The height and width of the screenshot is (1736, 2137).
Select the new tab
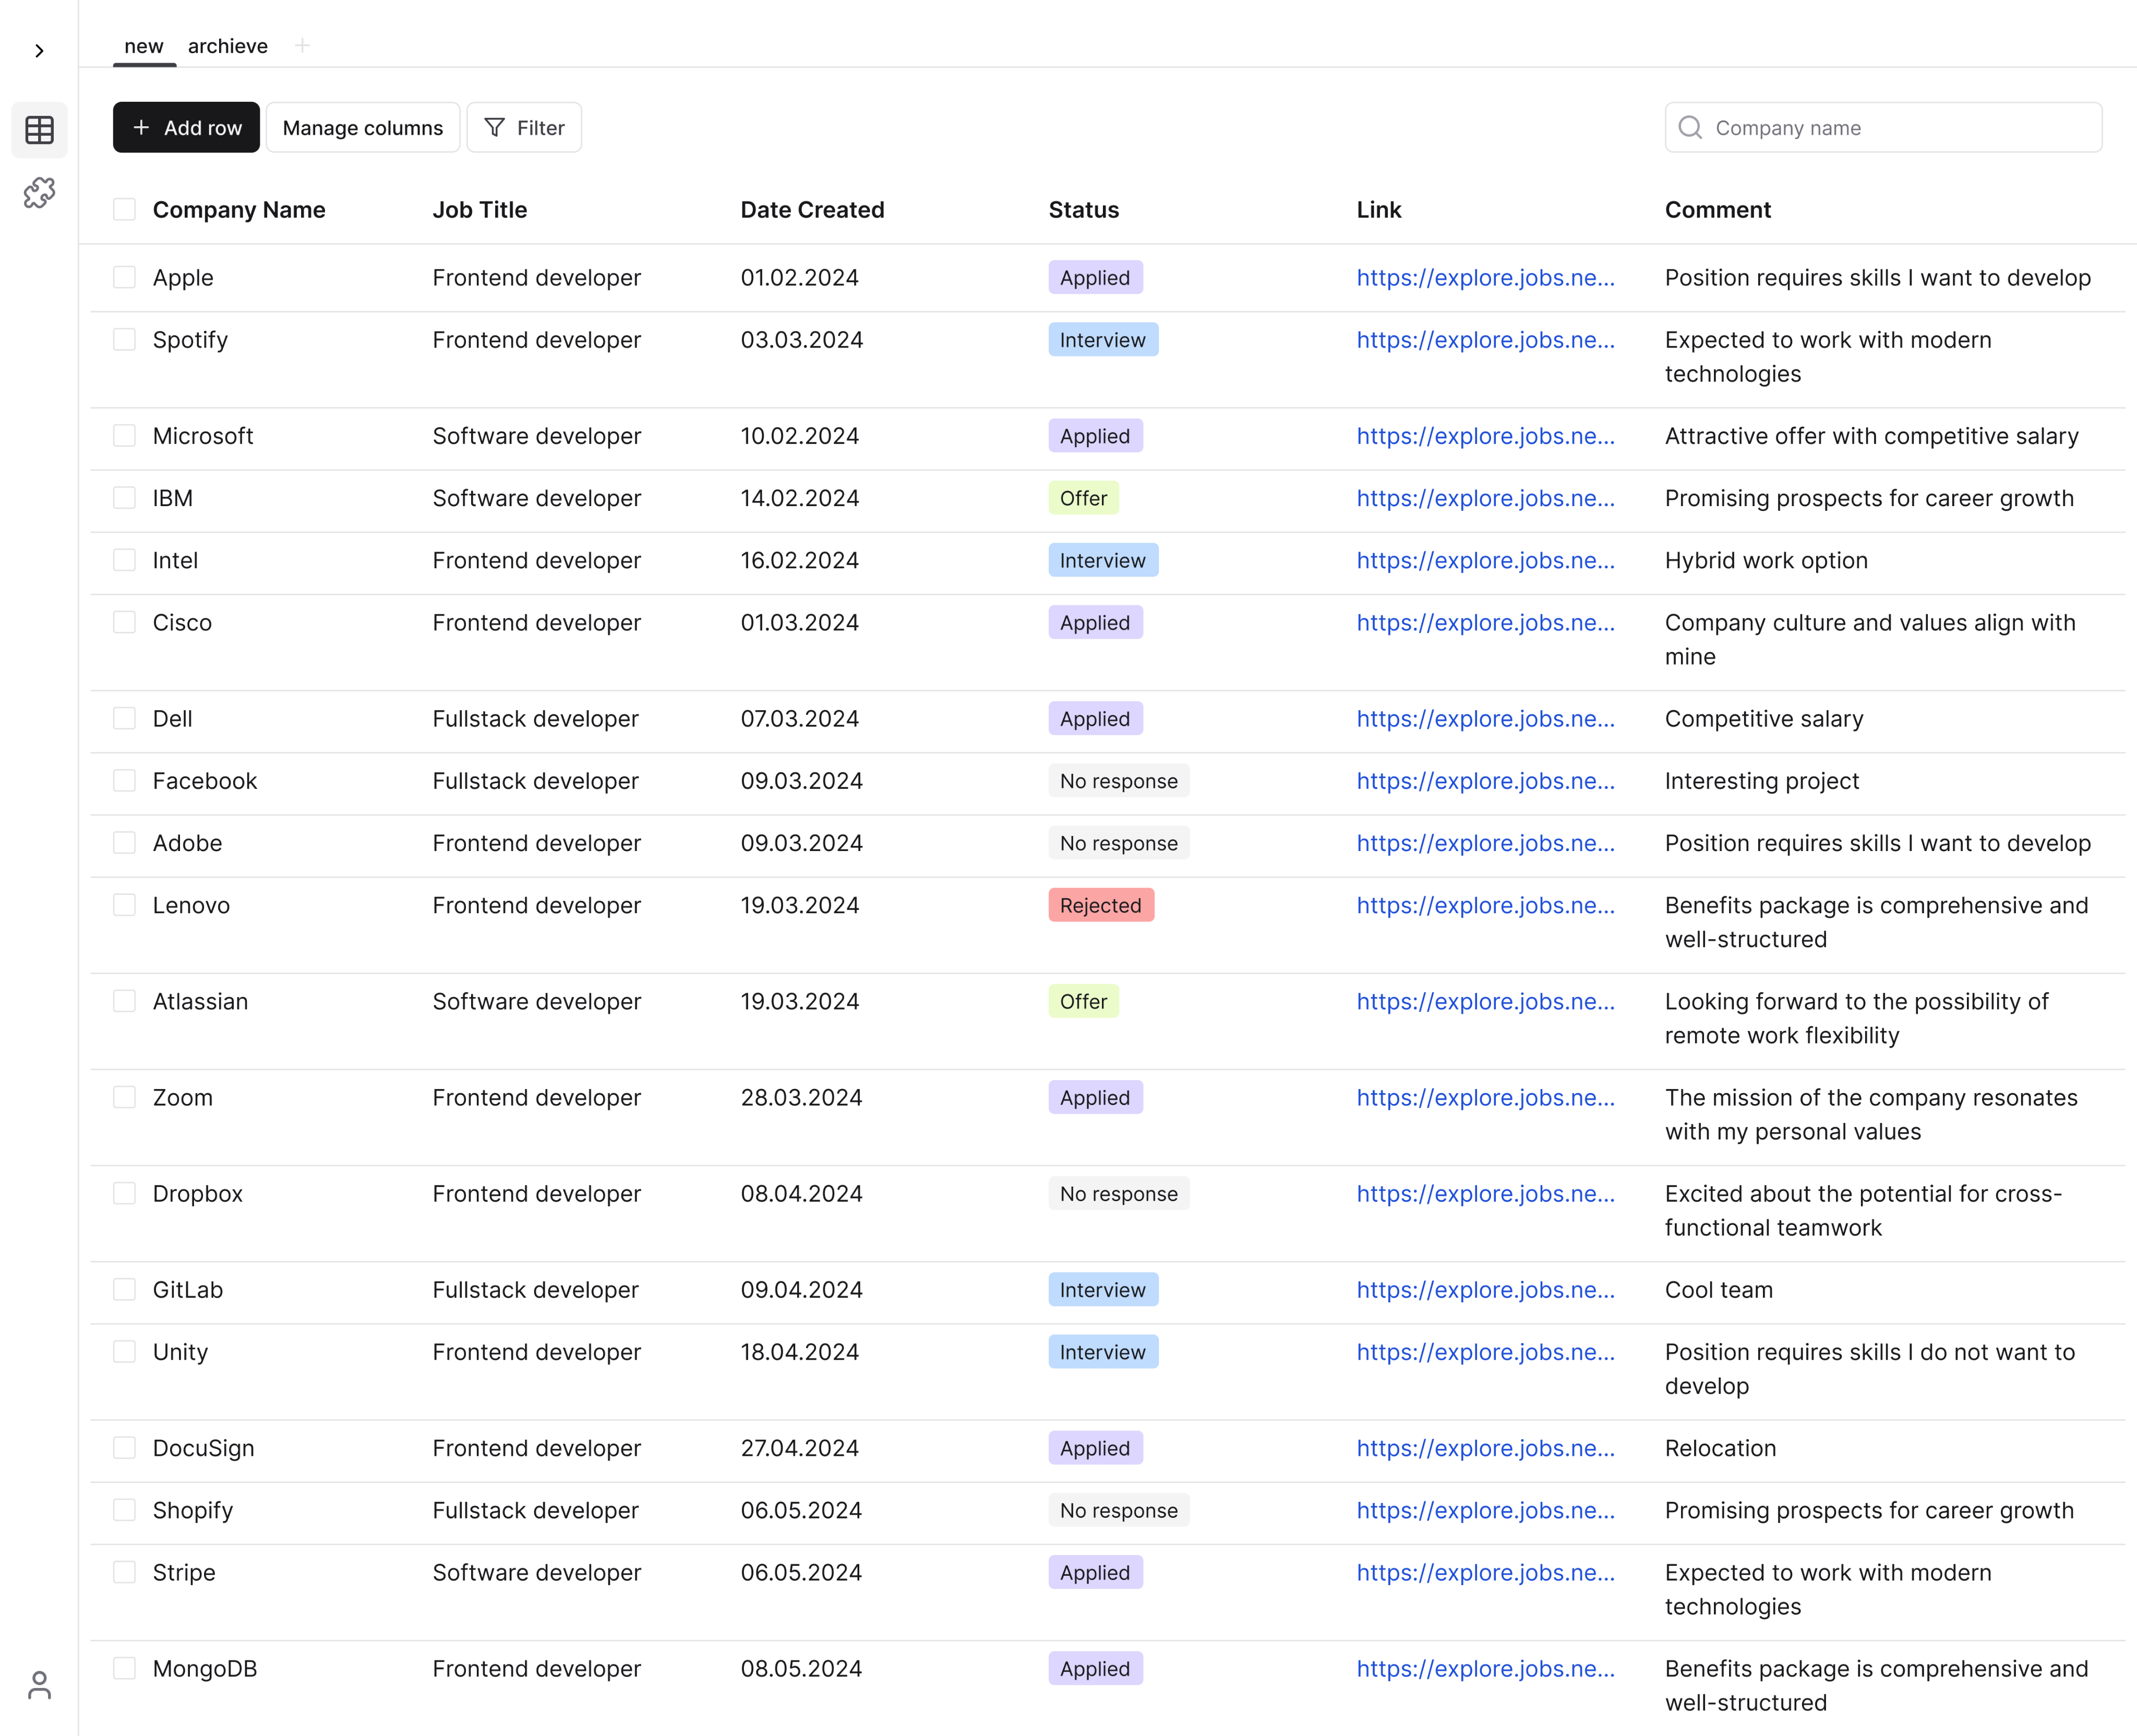click(x=143, y=46)
